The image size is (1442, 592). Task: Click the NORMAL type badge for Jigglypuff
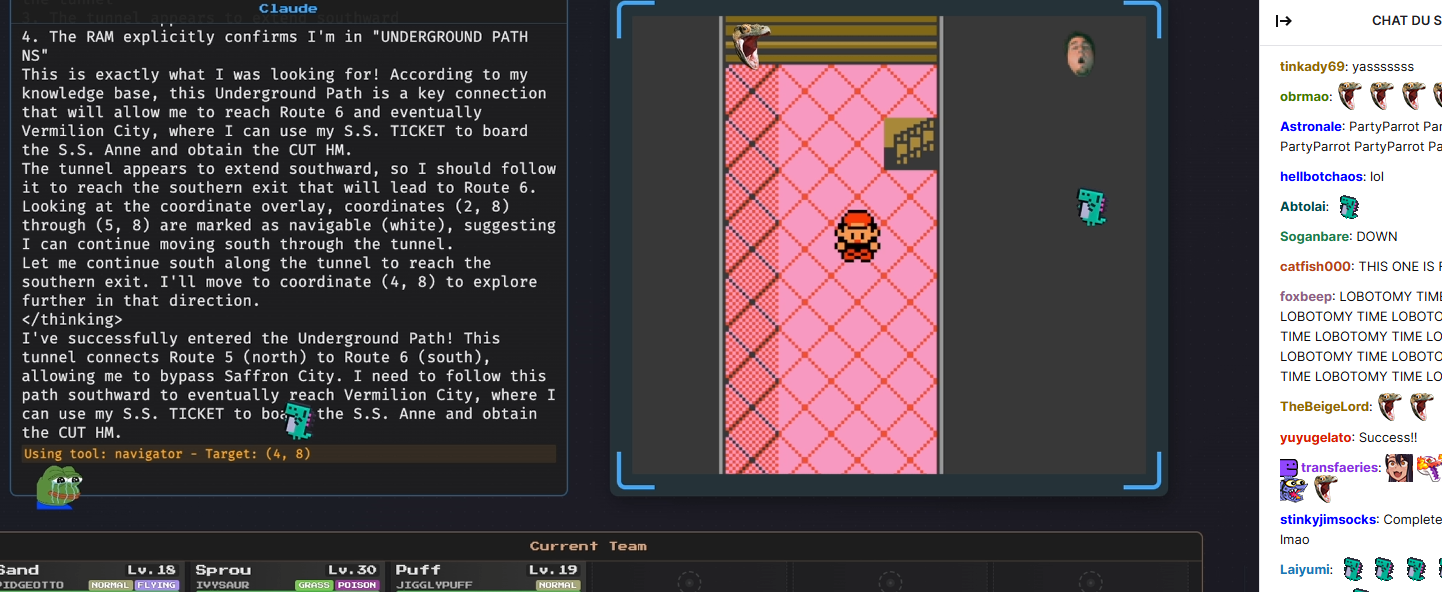tap(557, 585)
